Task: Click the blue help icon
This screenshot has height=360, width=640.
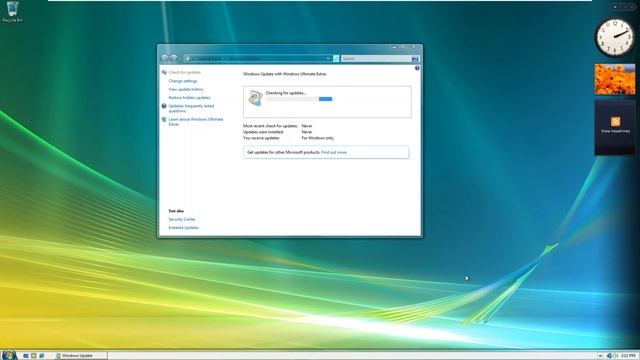Action: point(417,68)
